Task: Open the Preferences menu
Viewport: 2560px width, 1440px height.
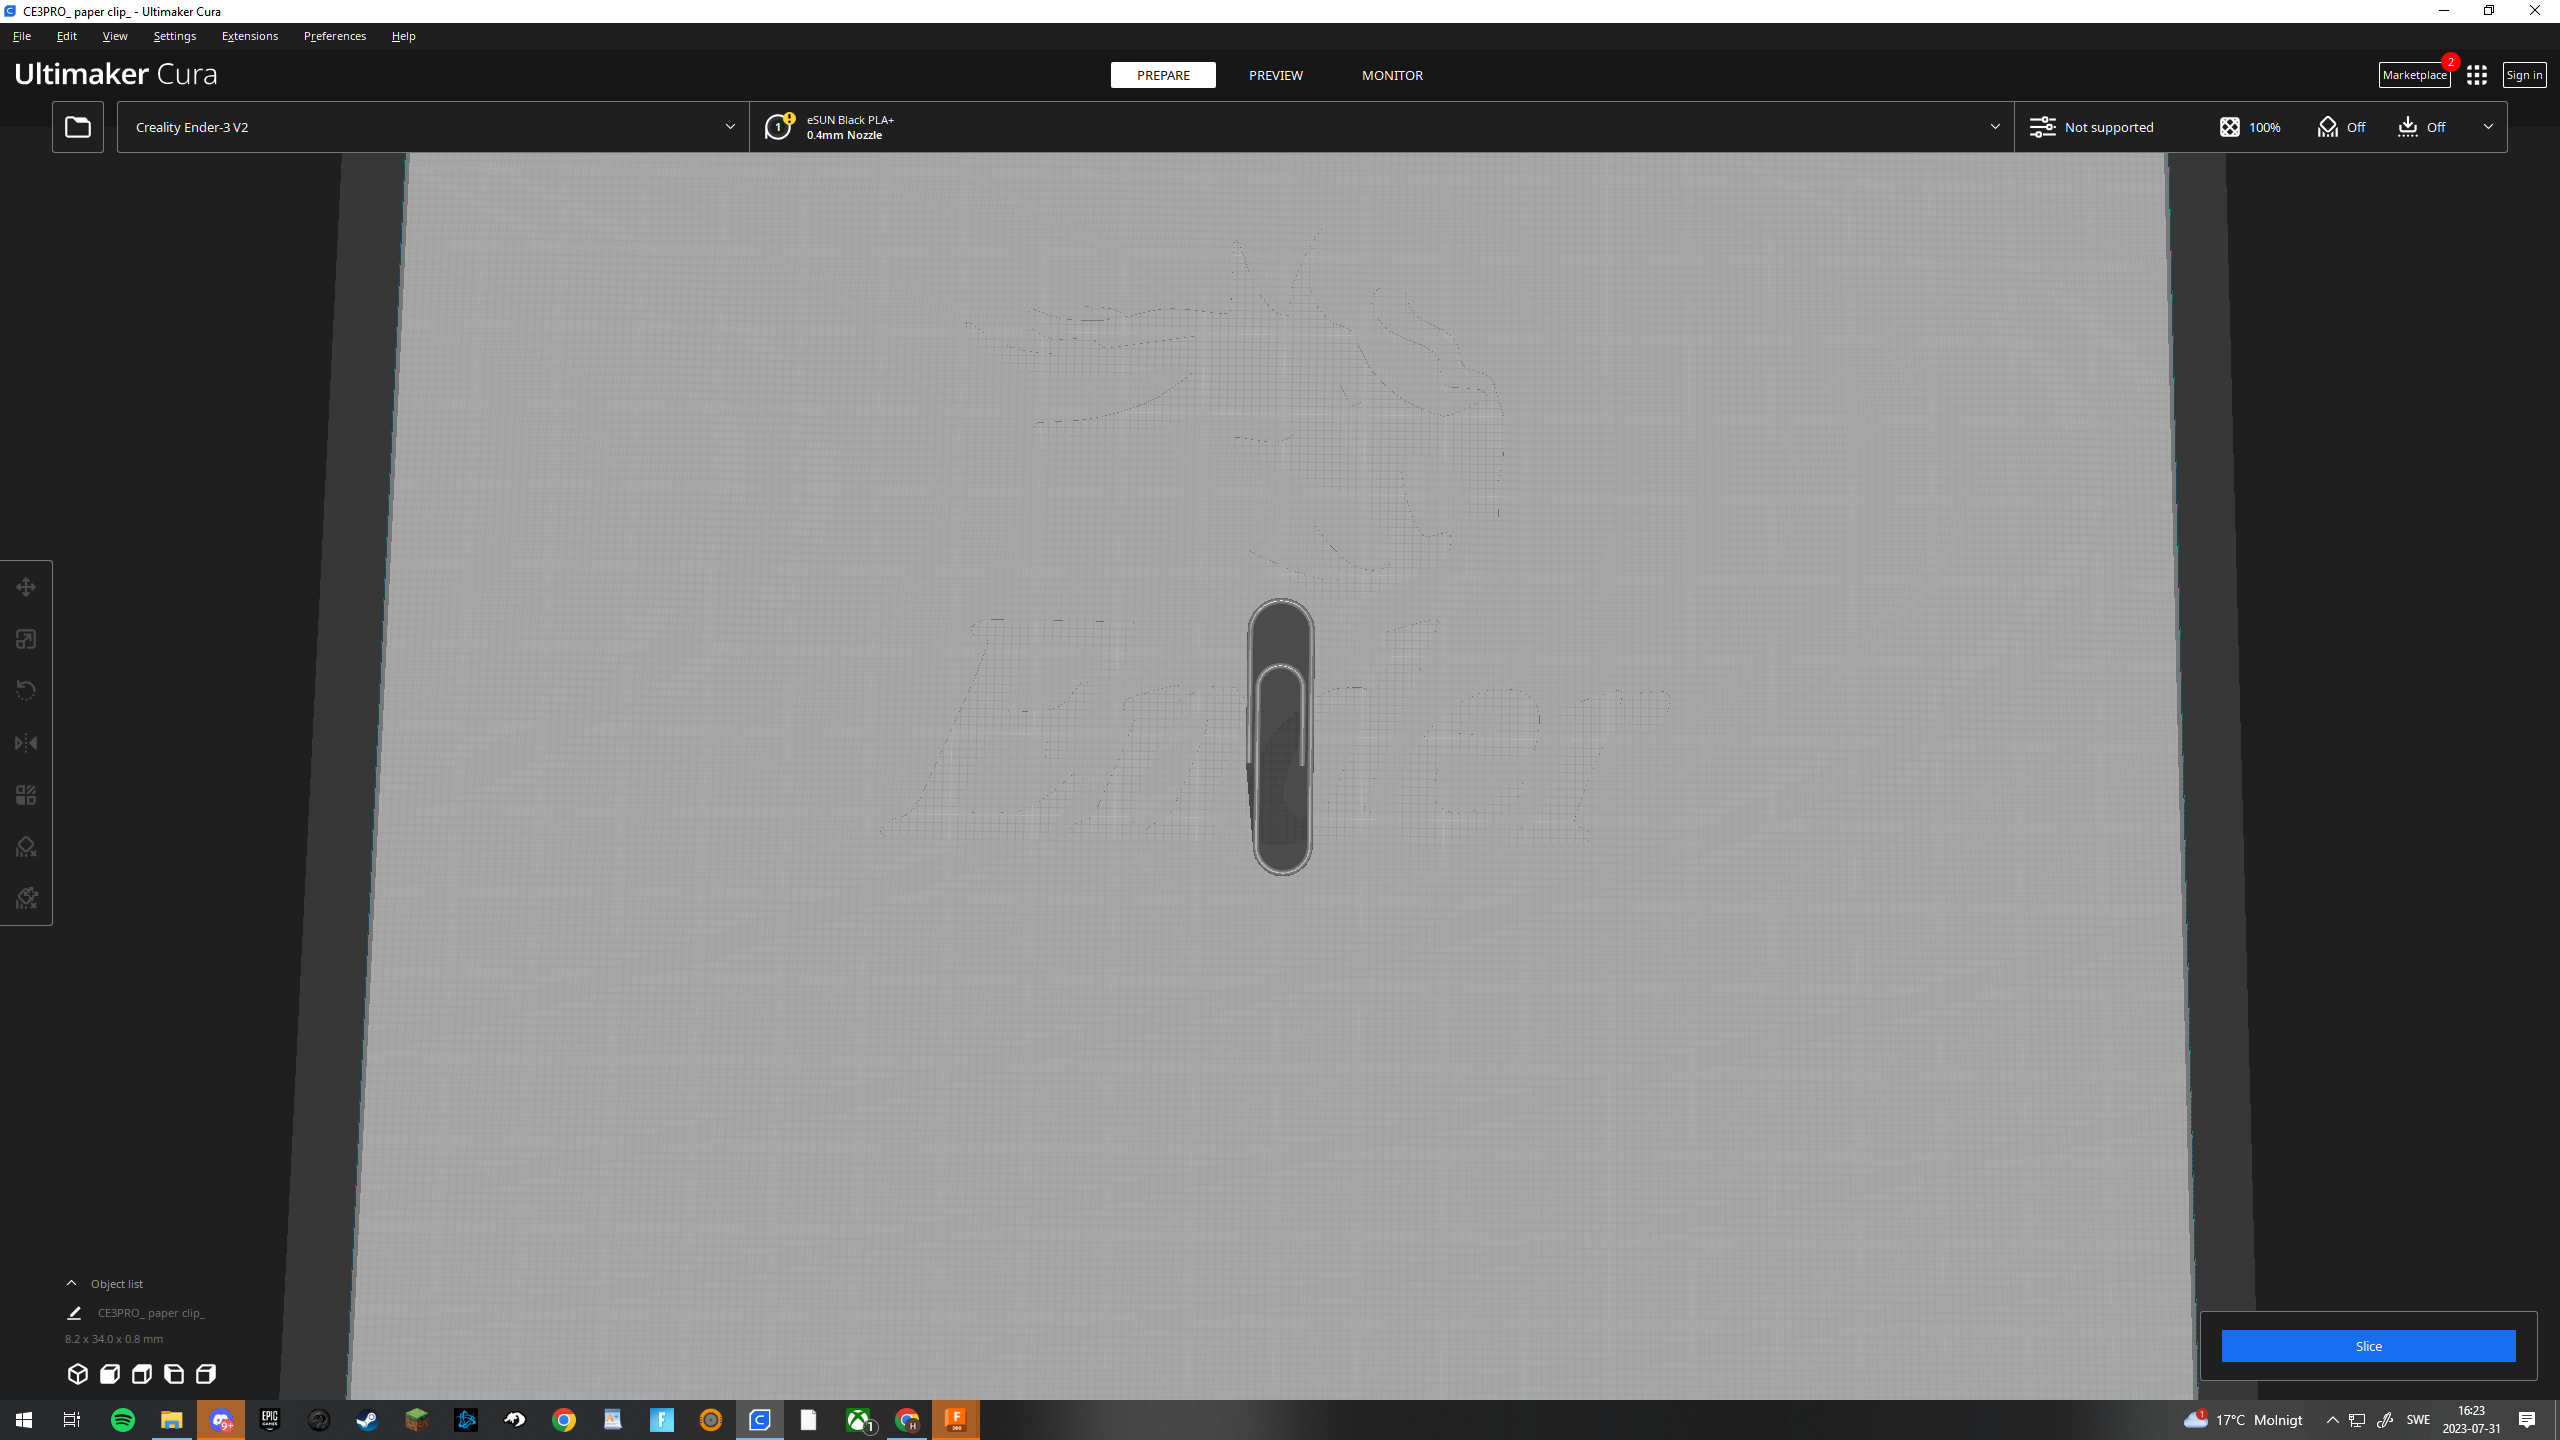Action: coord(335,36)
